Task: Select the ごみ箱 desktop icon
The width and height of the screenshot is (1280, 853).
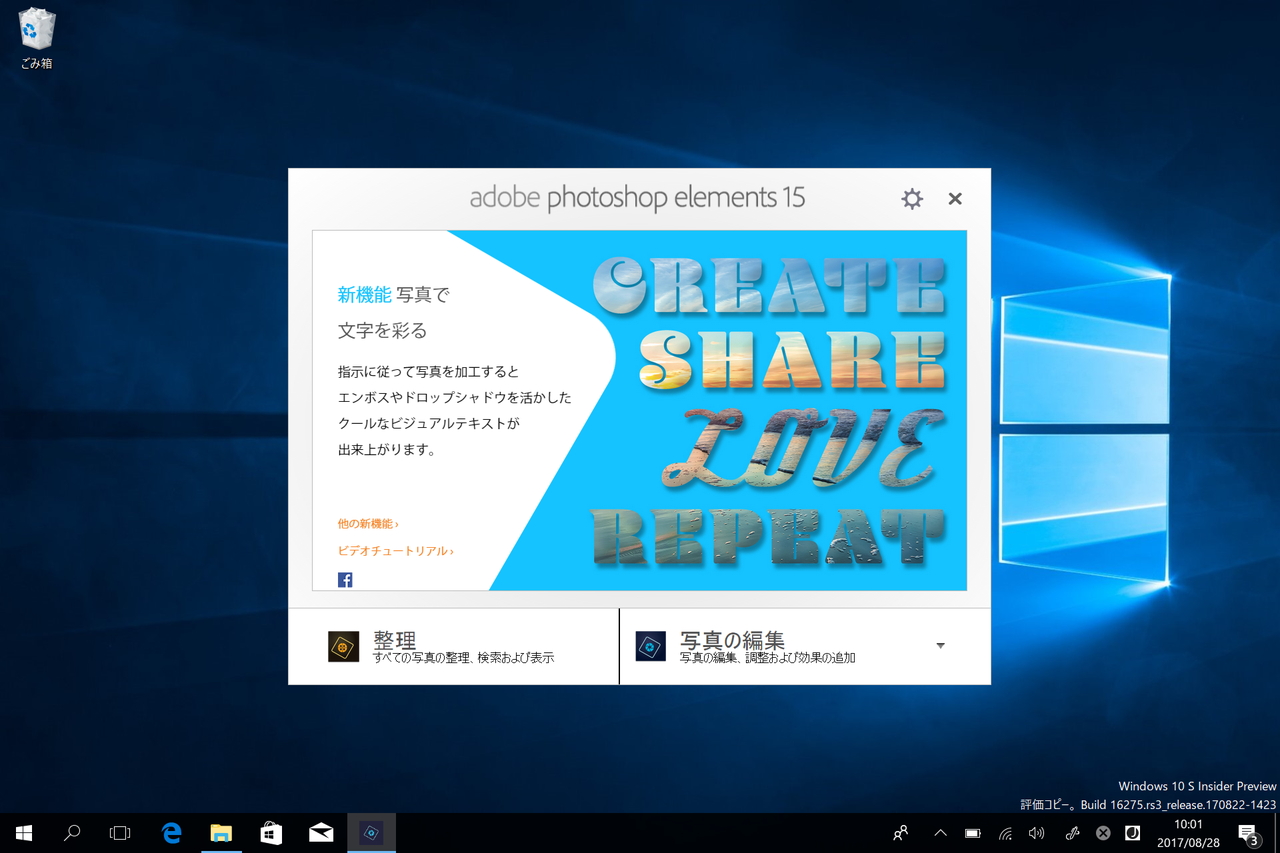Action: click(x=37, y=39)
